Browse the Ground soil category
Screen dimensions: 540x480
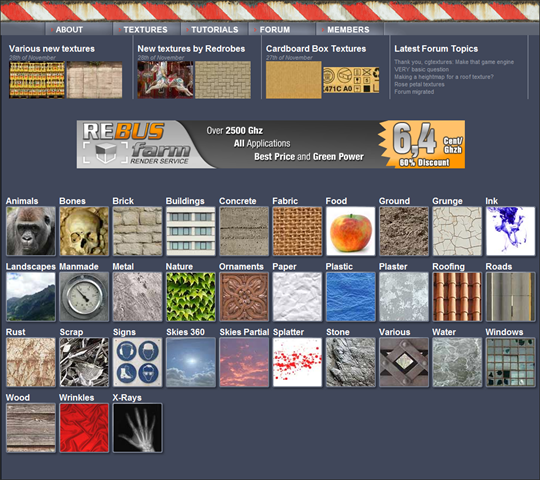coord(404,231)
